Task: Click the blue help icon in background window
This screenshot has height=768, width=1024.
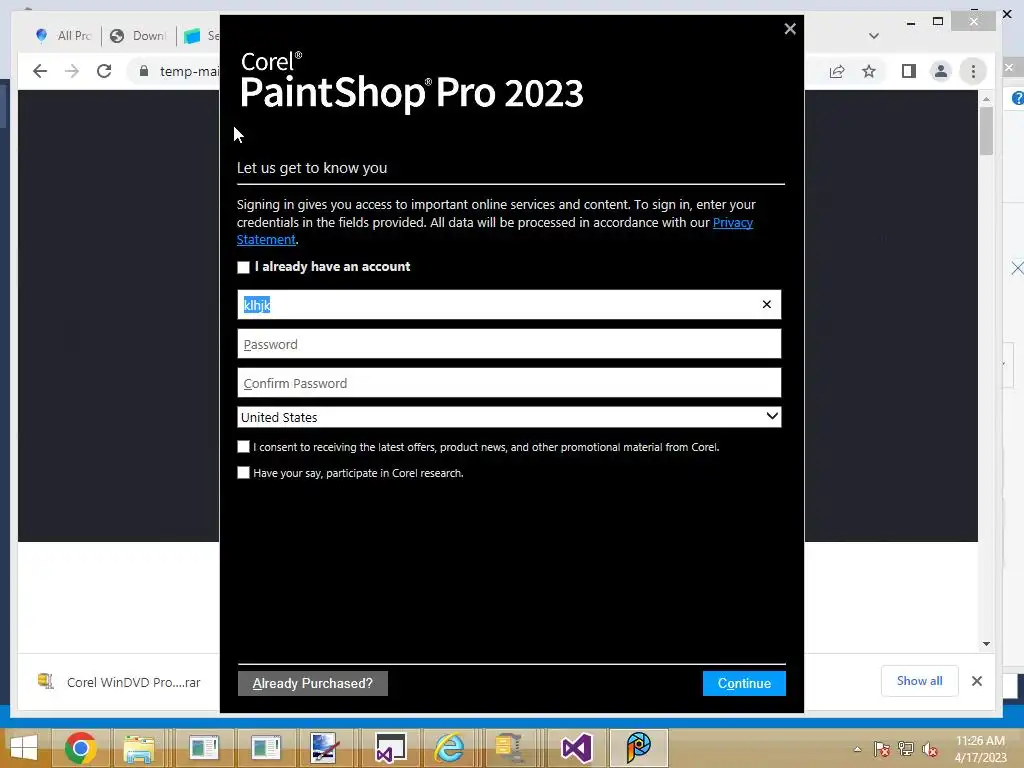Action: coord(1017,98)
